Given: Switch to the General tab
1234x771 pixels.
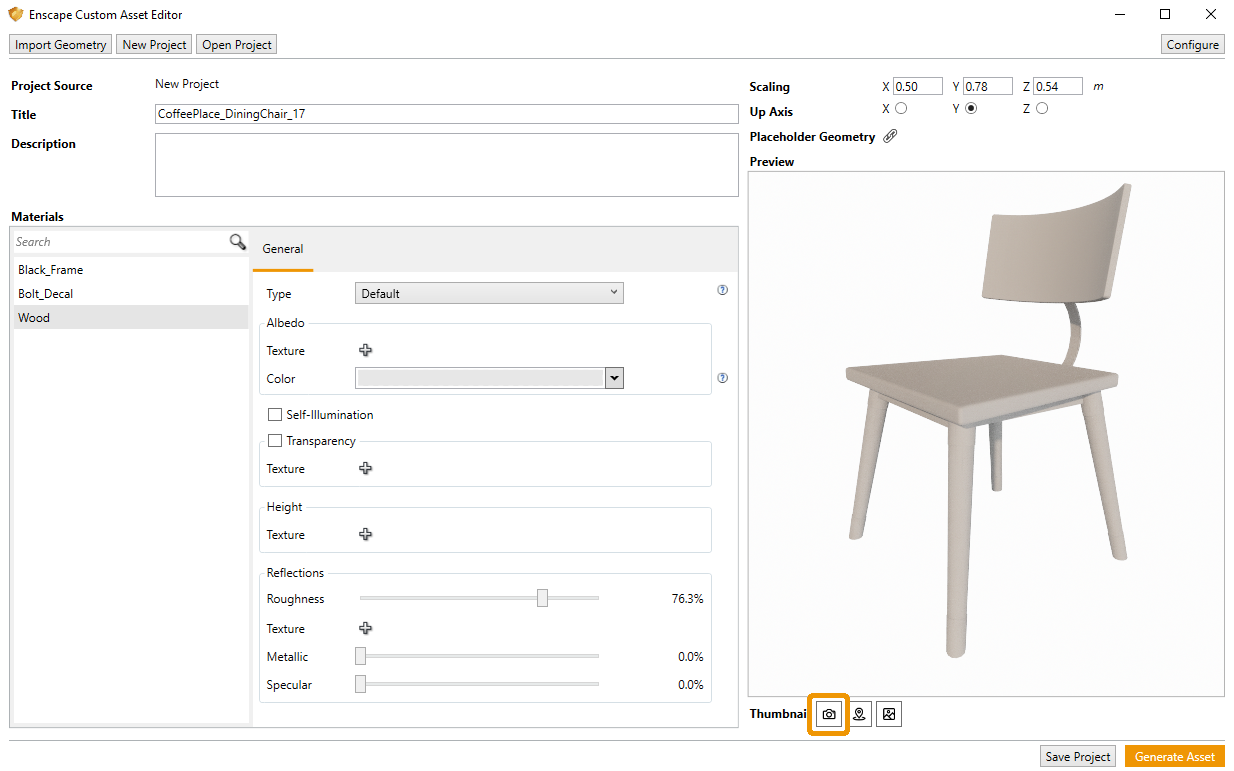Looking at the screenshot, I should pyautogui.click(x=283, y=248).
